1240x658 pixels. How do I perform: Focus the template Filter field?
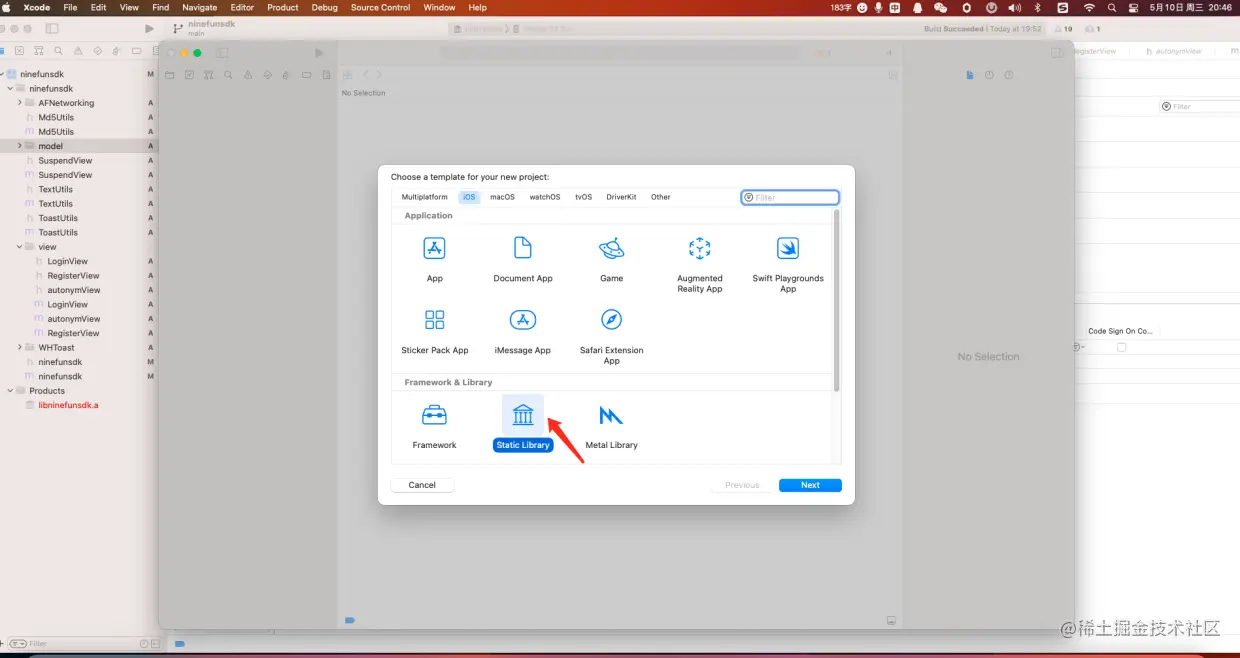coord(790,197)
